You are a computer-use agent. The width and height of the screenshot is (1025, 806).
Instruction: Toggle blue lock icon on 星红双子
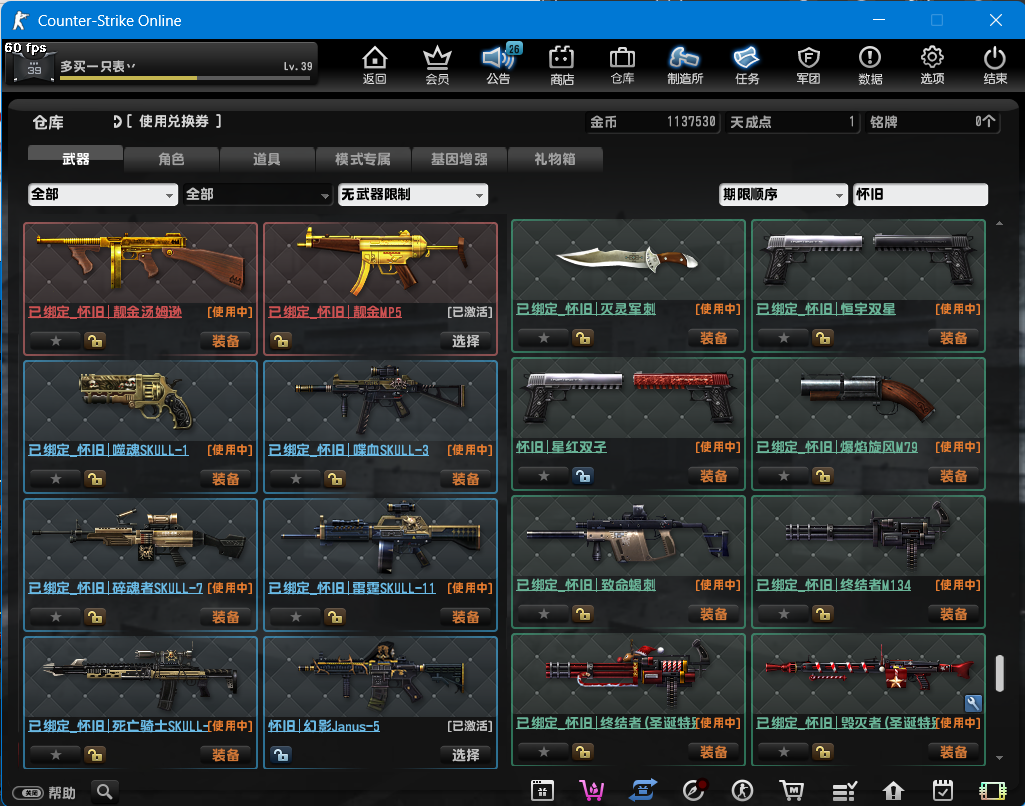(582, 476)
